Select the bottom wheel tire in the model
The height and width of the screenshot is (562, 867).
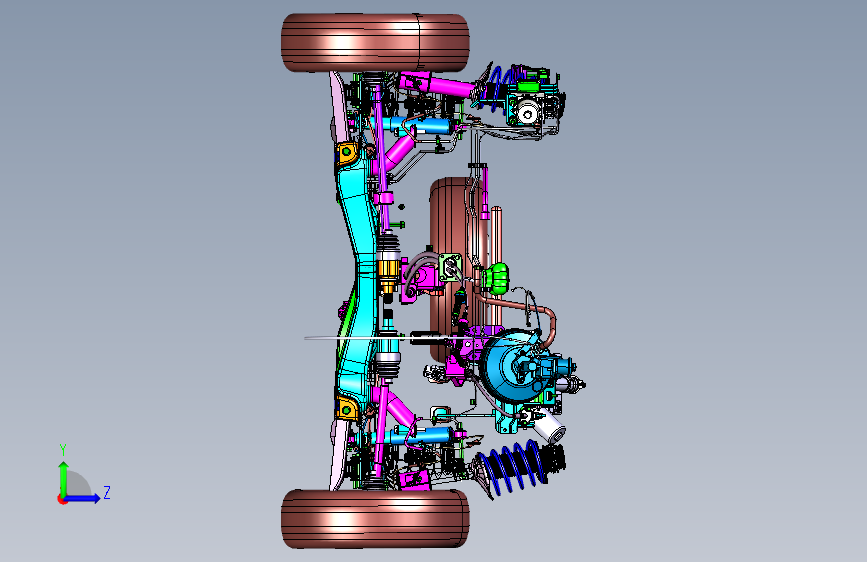tap(375, 519)
